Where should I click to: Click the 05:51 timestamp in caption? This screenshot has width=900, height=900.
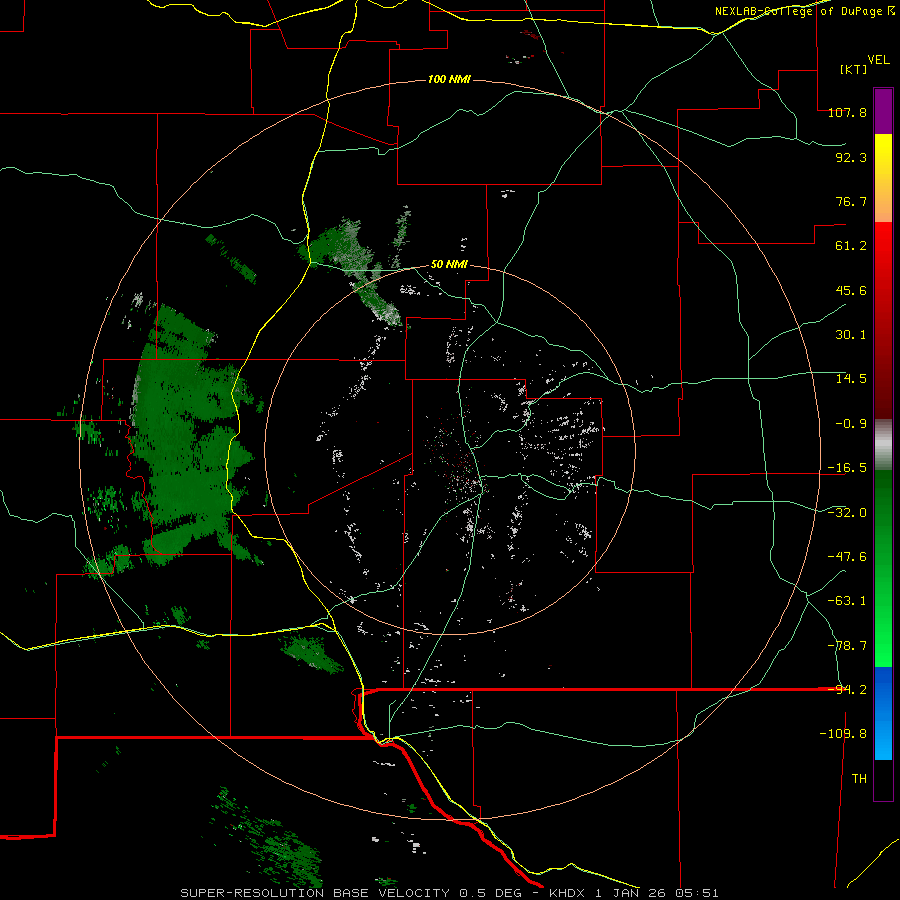tap(699, 893)
